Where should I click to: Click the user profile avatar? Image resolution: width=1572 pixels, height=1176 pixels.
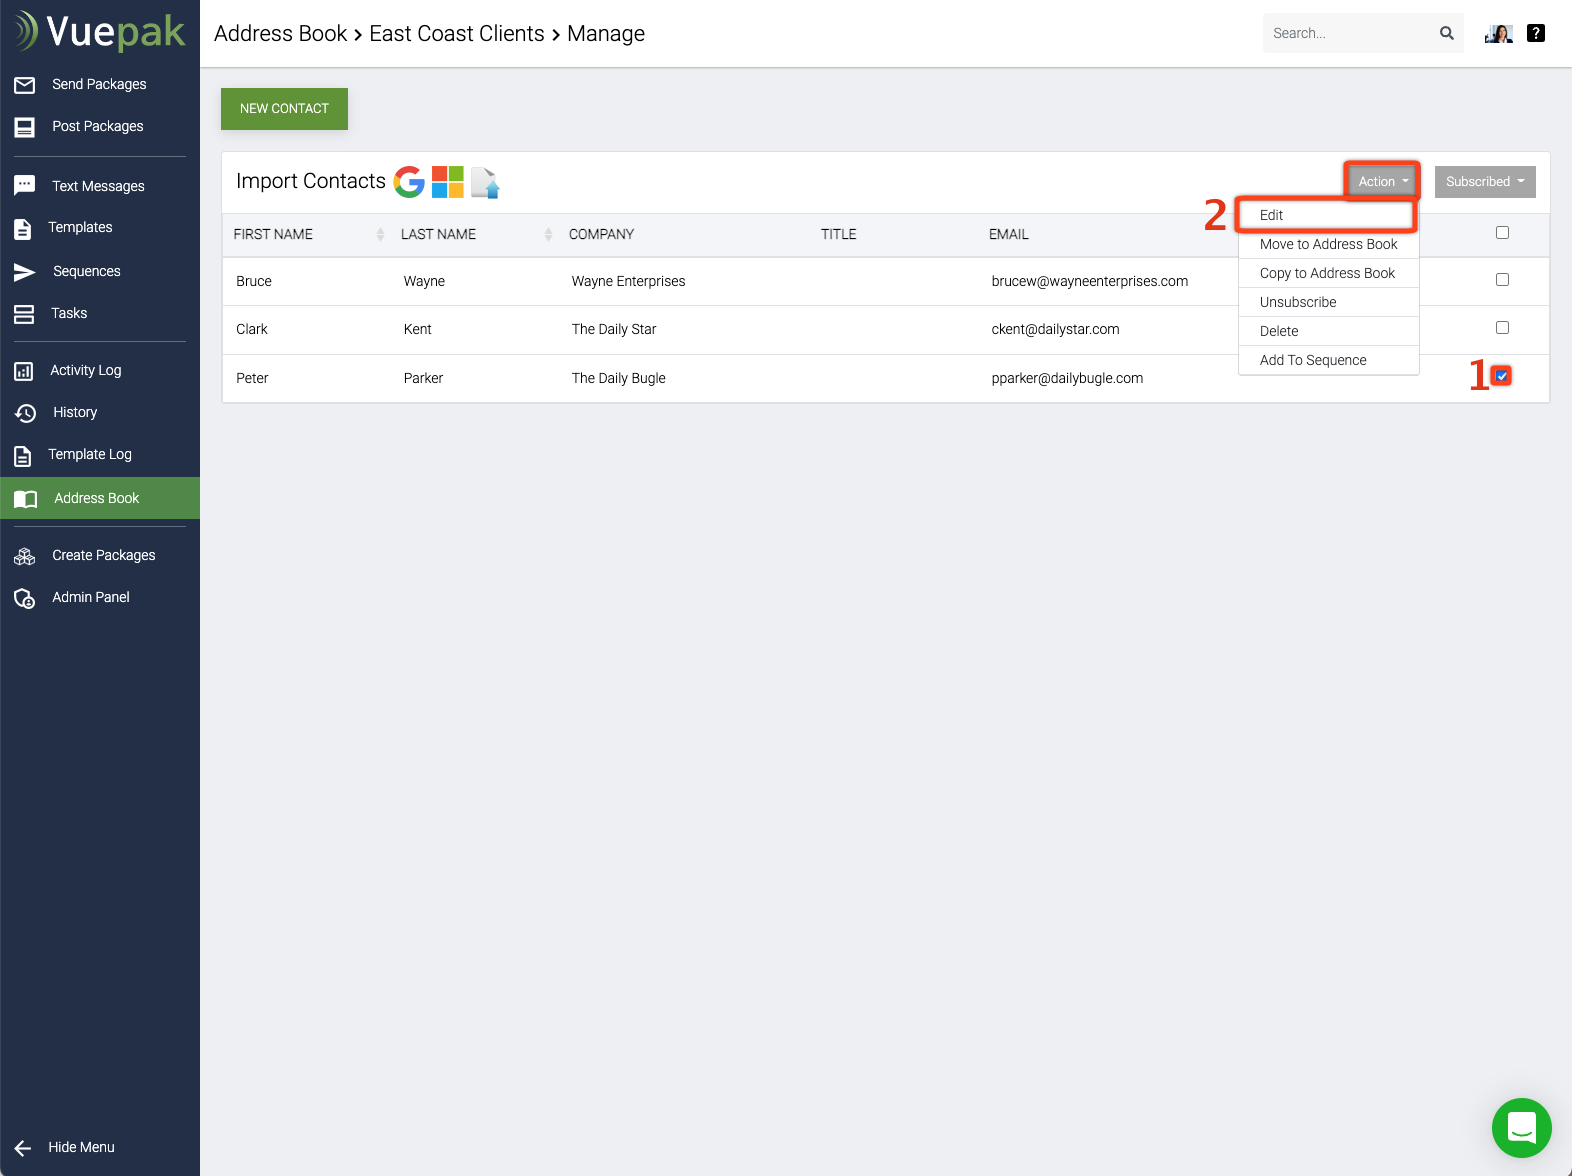1498,34
